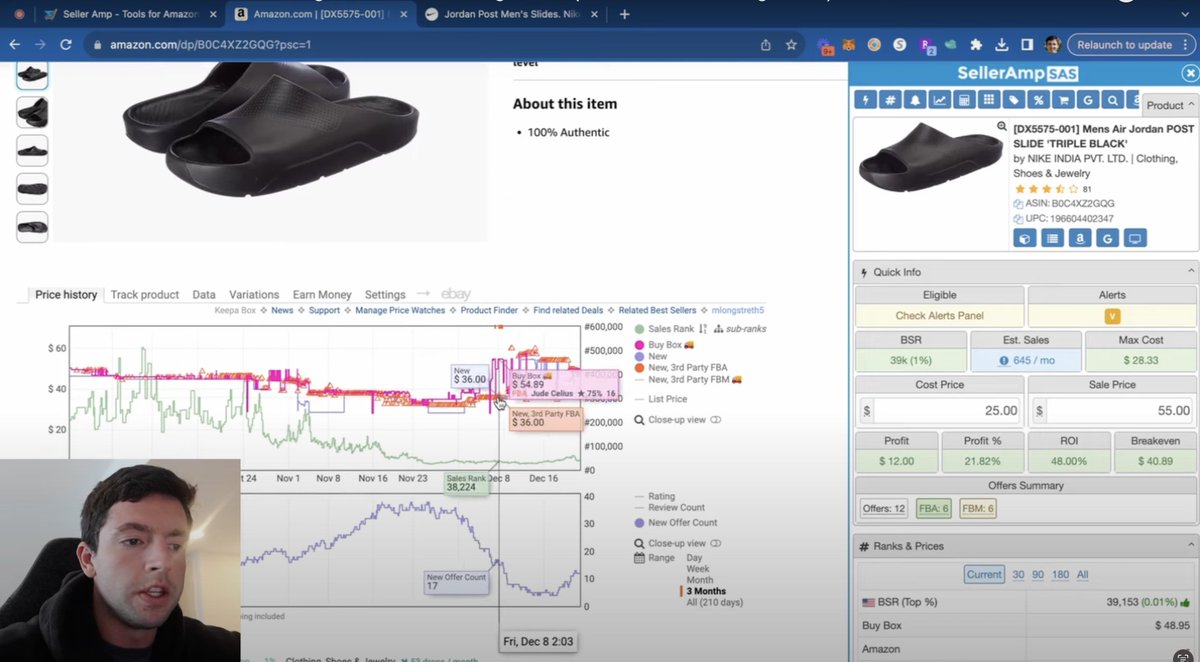Collapse the Quick Info section

click(1191, 272)
